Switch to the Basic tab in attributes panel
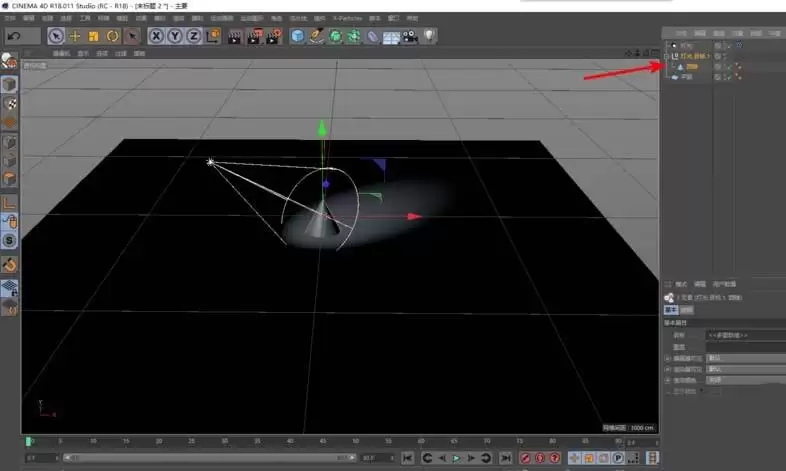The image size is (786, 471). pos(672,310)
